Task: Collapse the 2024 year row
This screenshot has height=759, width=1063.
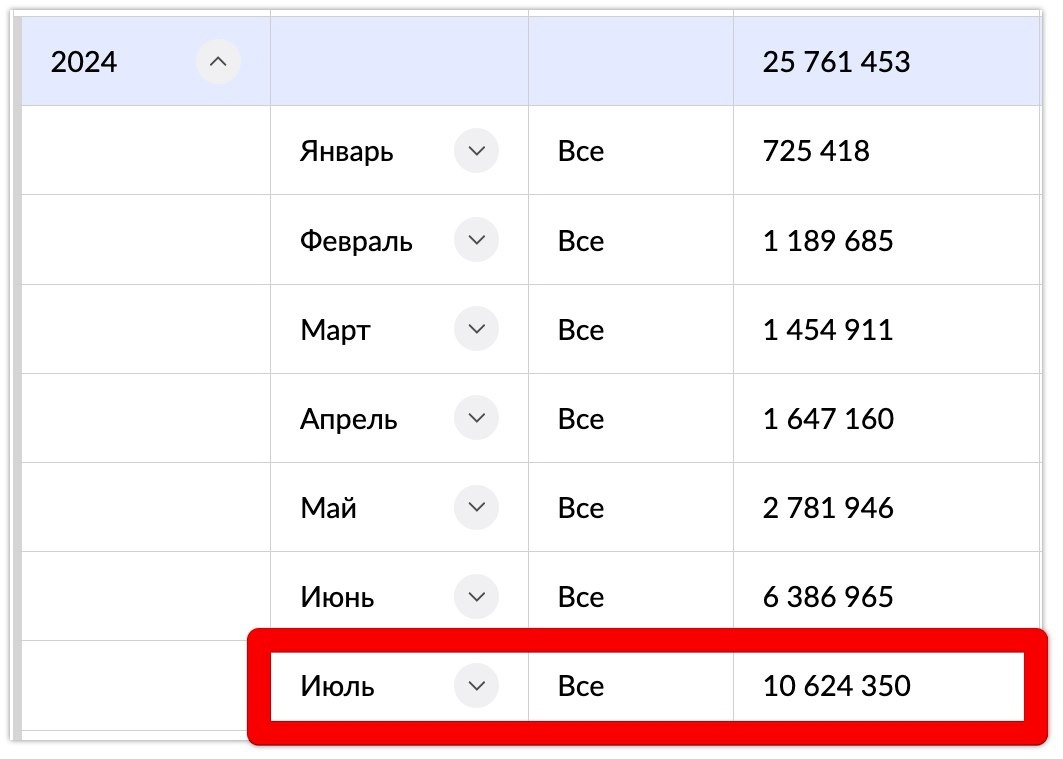Action: 218,63
